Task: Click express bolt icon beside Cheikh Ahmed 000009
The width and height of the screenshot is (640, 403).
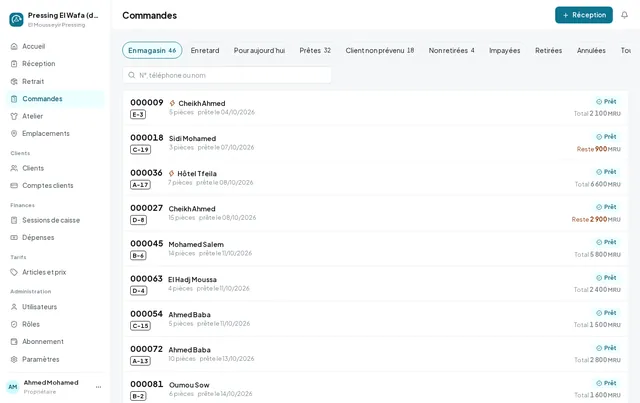Action: 172,103
